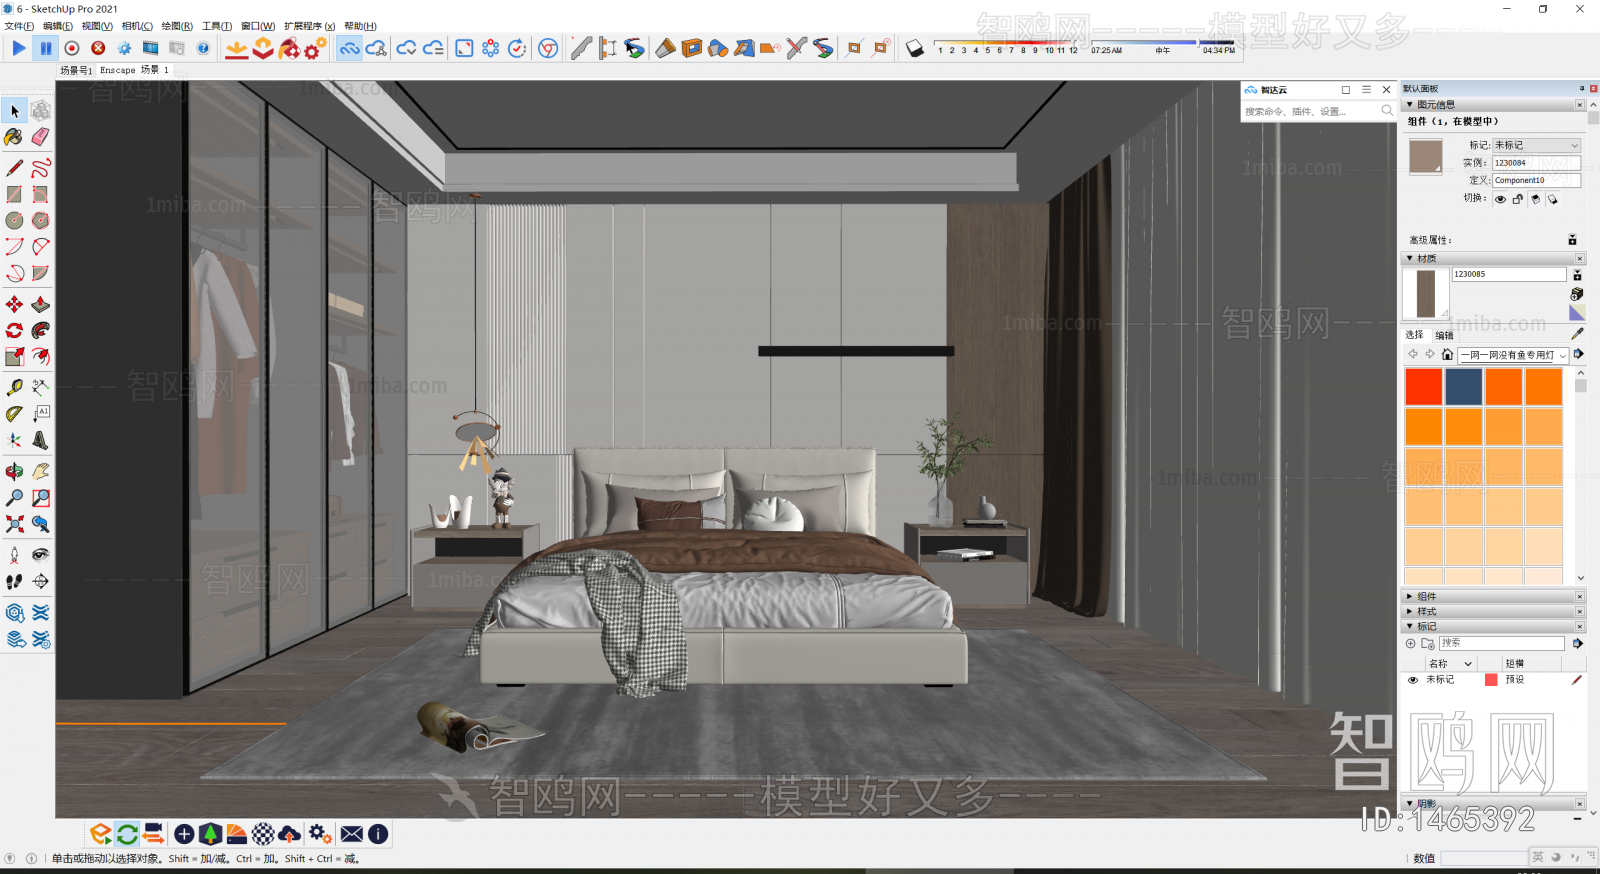Click the Enscape pause live updates icon

46,48
